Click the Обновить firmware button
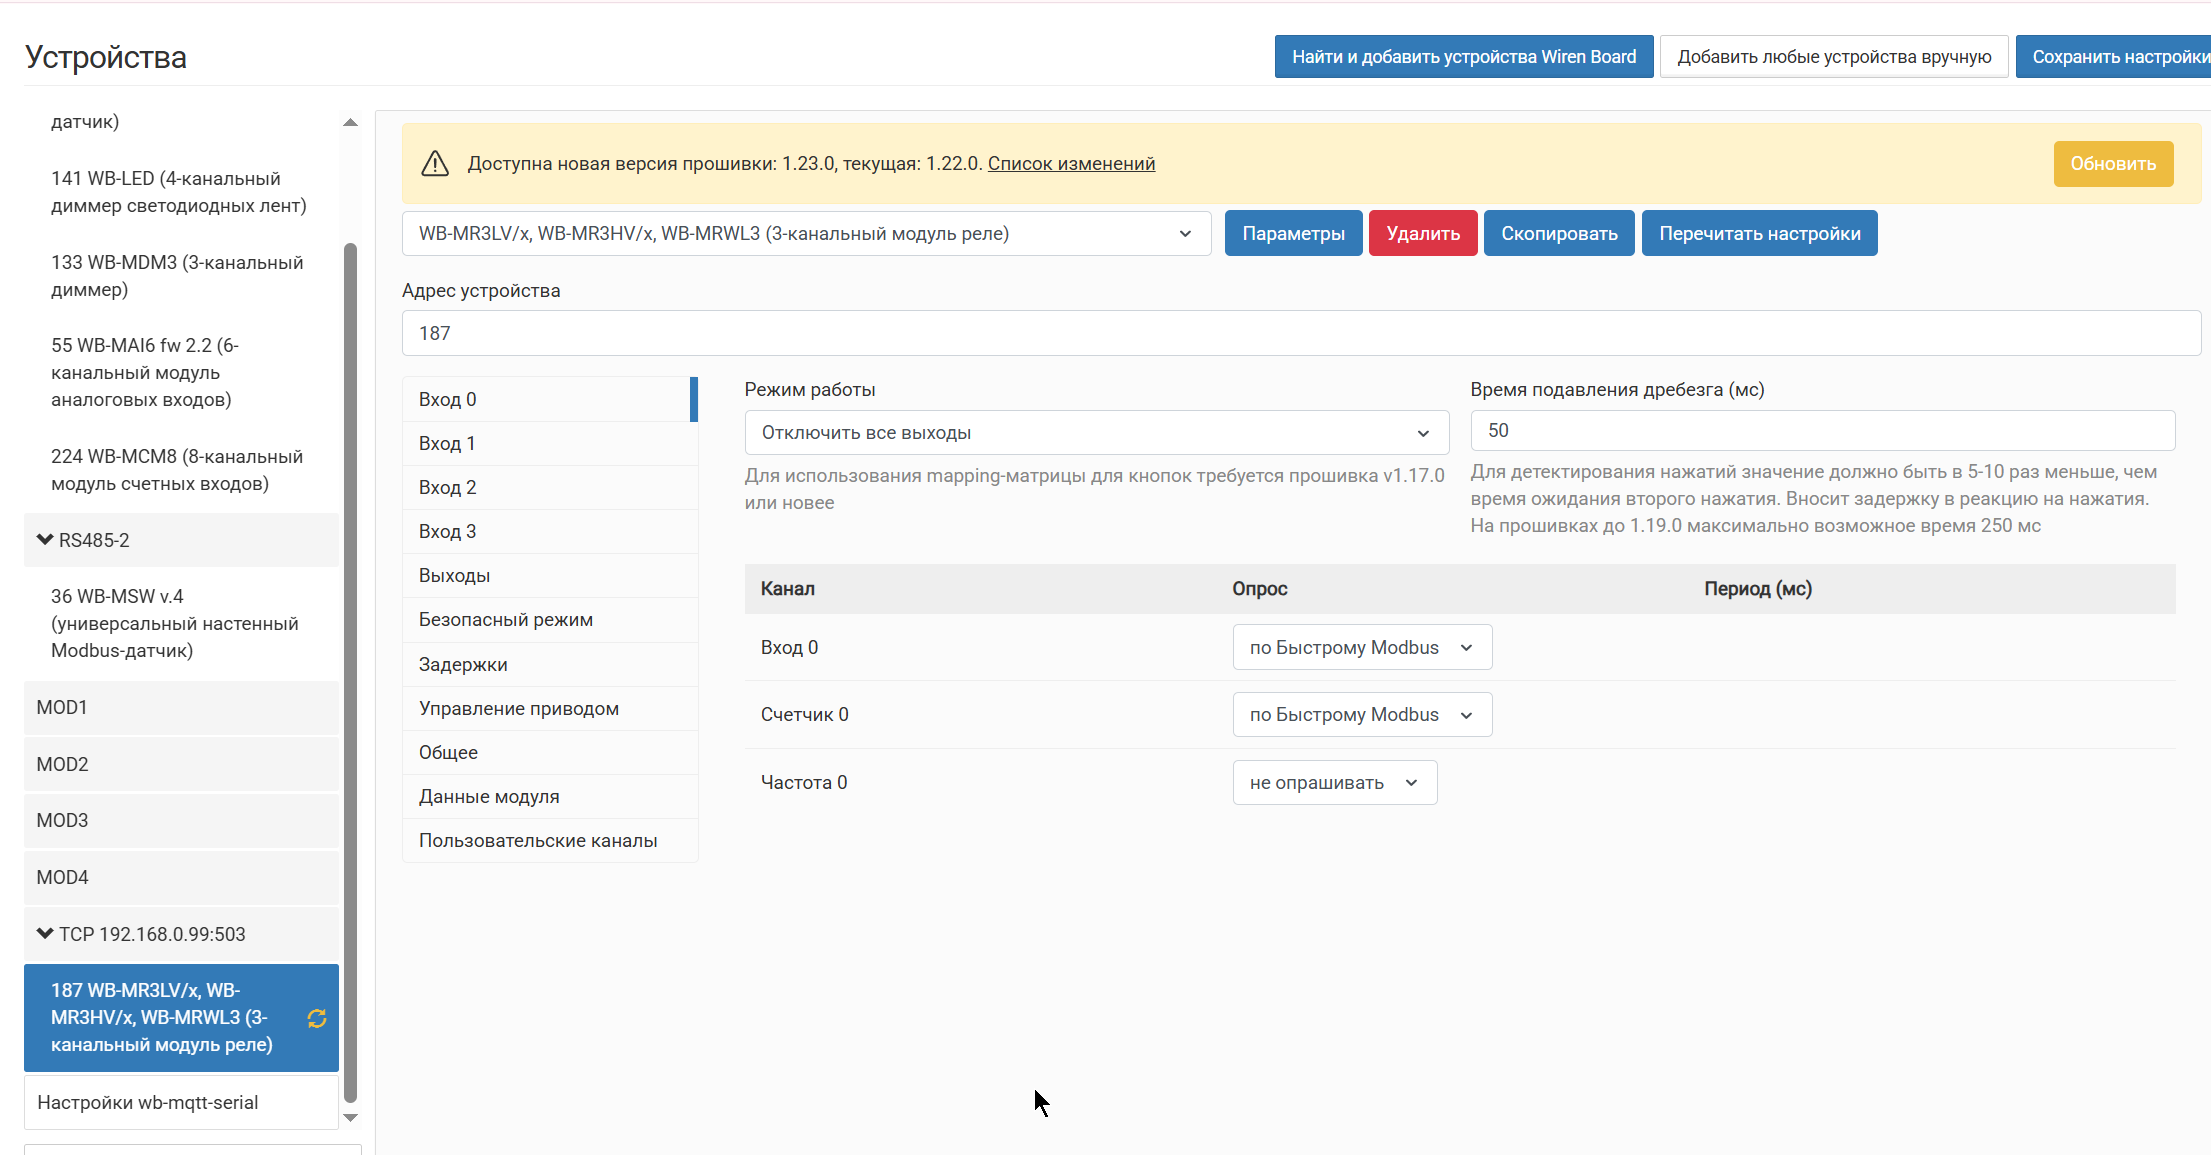The width and height of the screenshot is (2211, 1155). click(x=2113, y=164)
